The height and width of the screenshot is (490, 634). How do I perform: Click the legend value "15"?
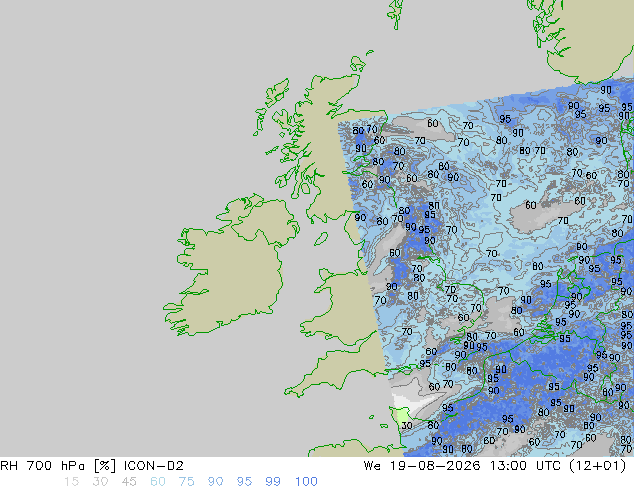[71, 482]
